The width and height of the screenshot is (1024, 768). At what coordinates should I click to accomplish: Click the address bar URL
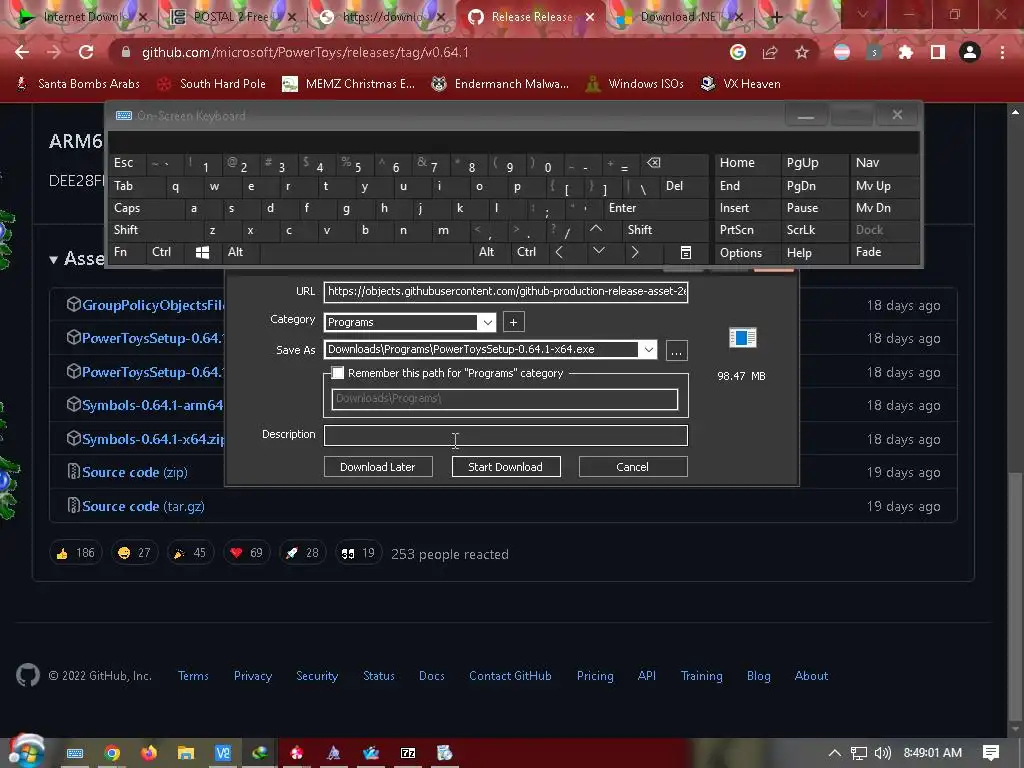point(305,52)
